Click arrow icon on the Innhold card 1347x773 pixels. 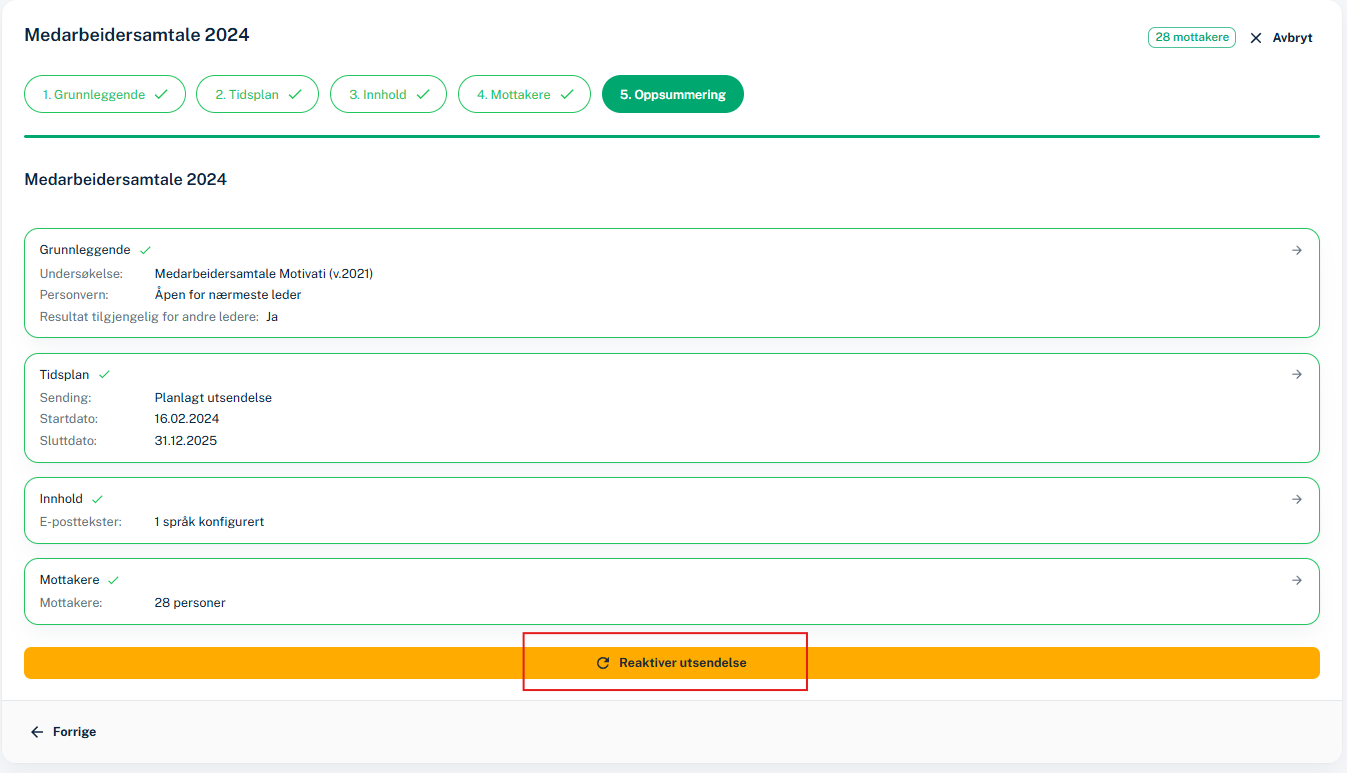tap(1297, 499)
